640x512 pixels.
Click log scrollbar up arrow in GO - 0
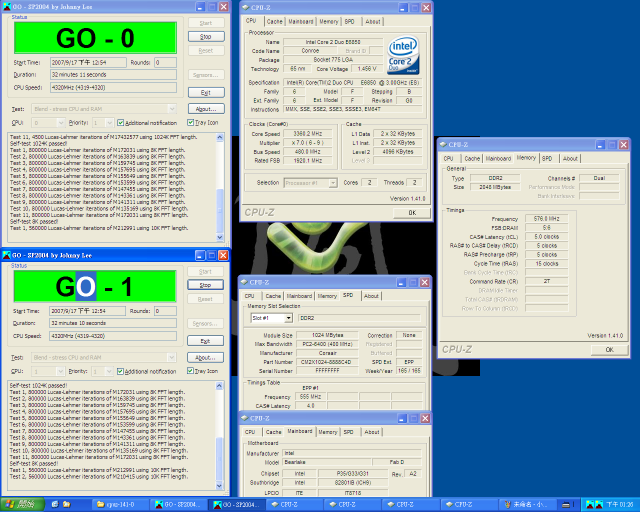[x=220, y=138]
